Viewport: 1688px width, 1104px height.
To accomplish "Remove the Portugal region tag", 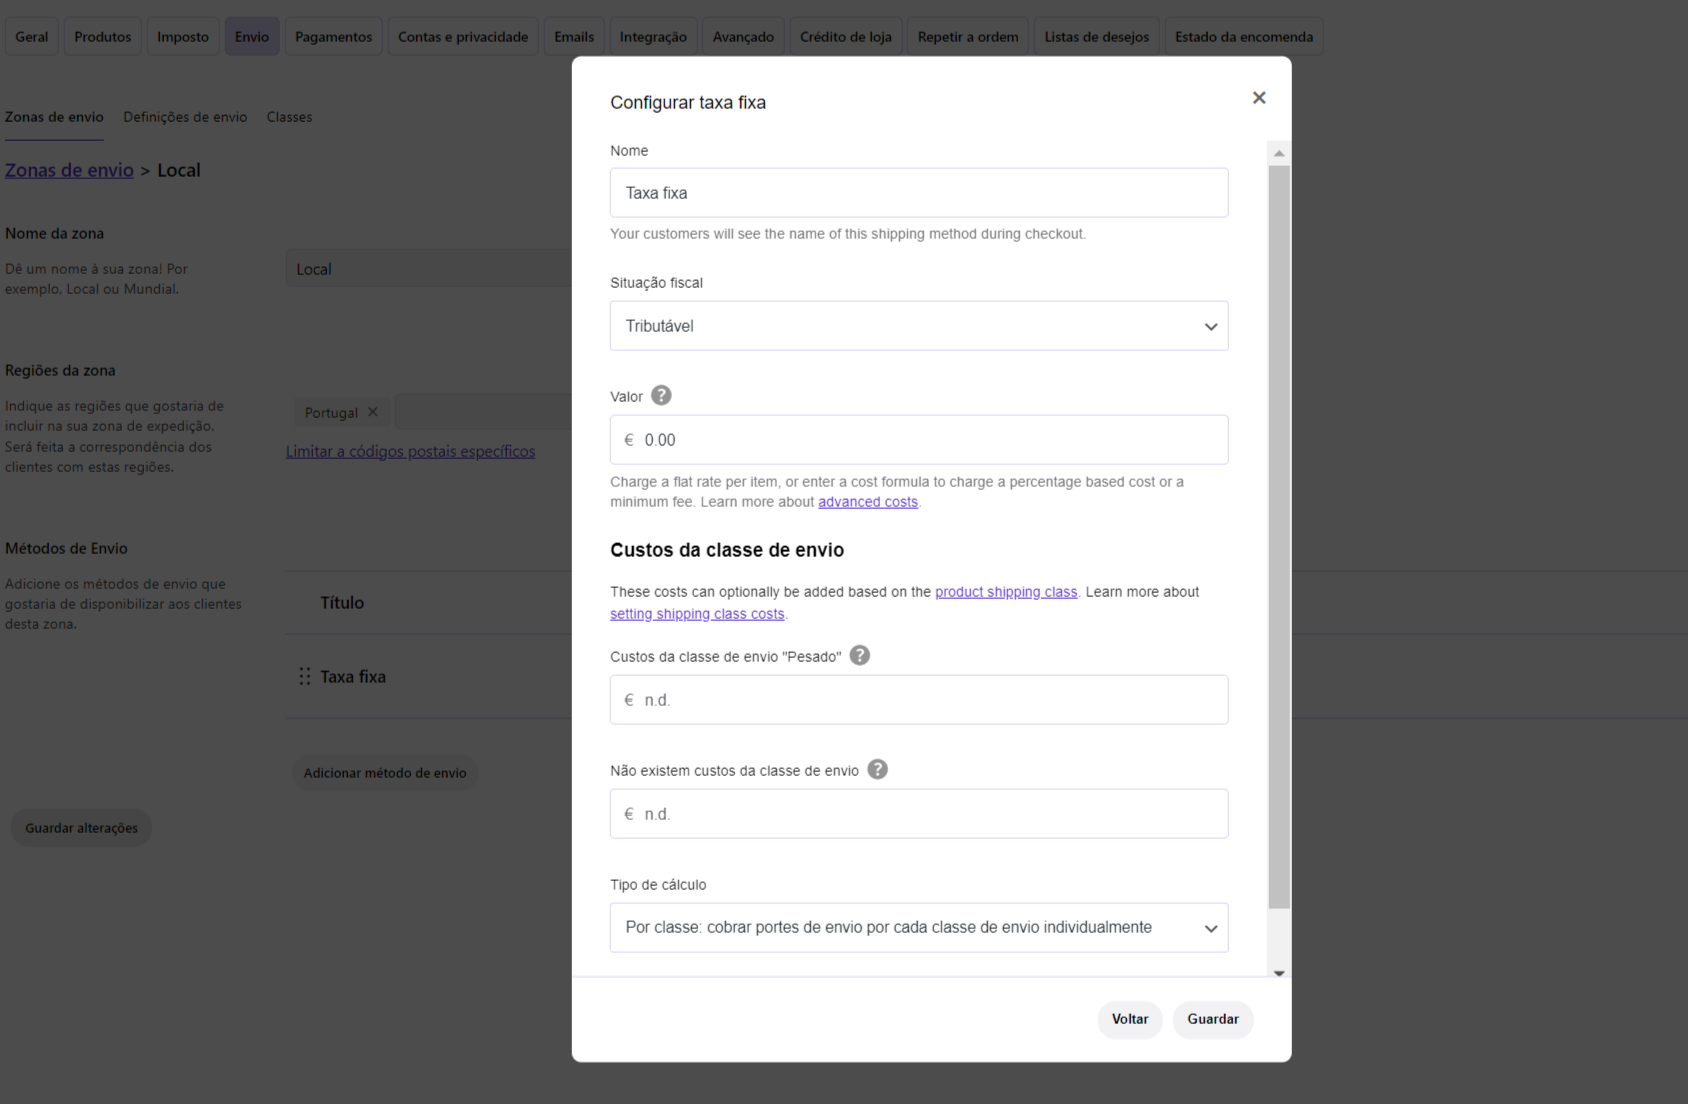I will click(x=373, y=412).
